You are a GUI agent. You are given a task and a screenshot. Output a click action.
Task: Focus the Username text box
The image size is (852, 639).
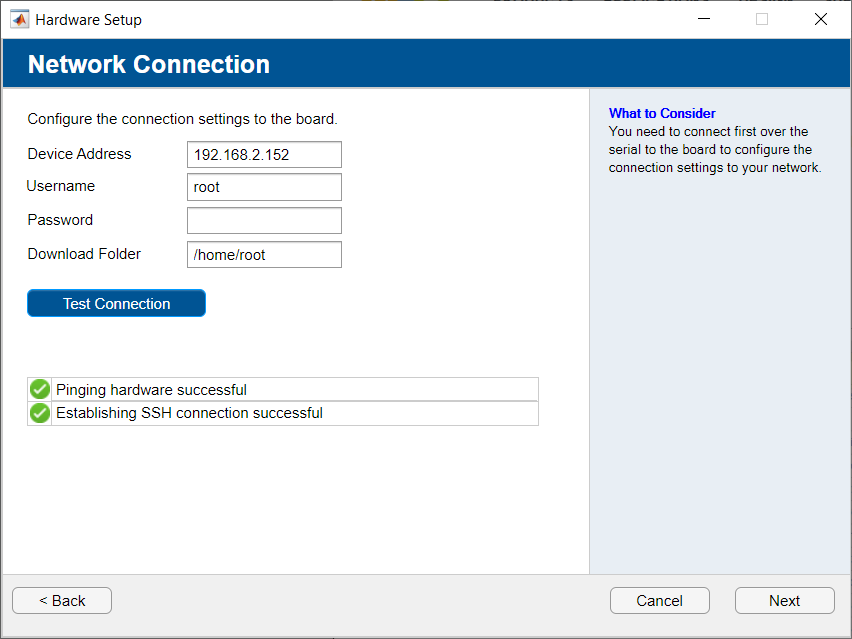[x=264, y=187]
